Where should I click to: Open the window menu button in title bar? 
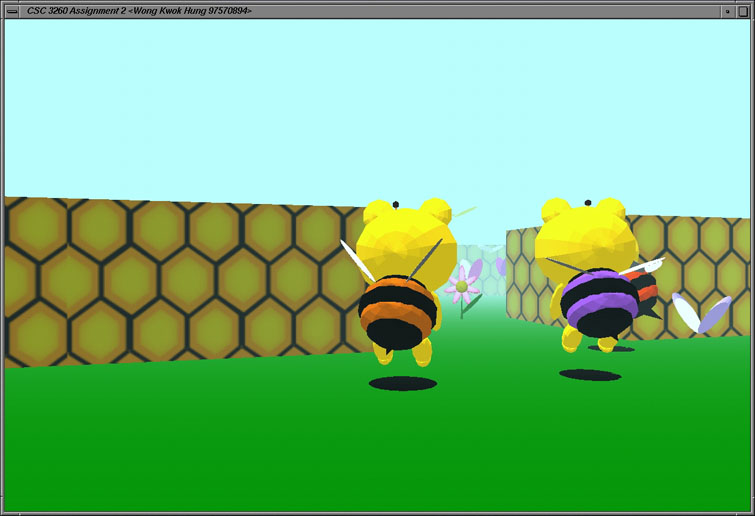click(x=11, y=11)
